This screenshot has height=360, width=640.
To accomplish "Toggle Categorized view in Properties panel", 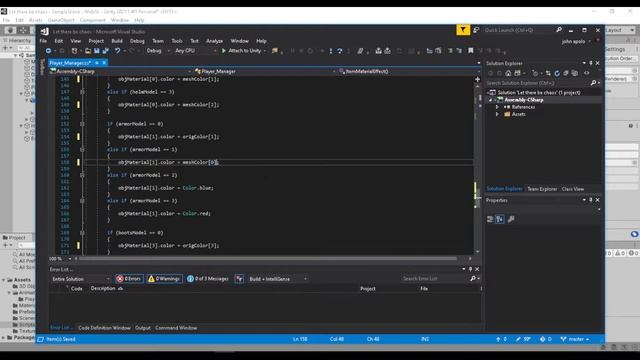I will click(x=490, y=219).
